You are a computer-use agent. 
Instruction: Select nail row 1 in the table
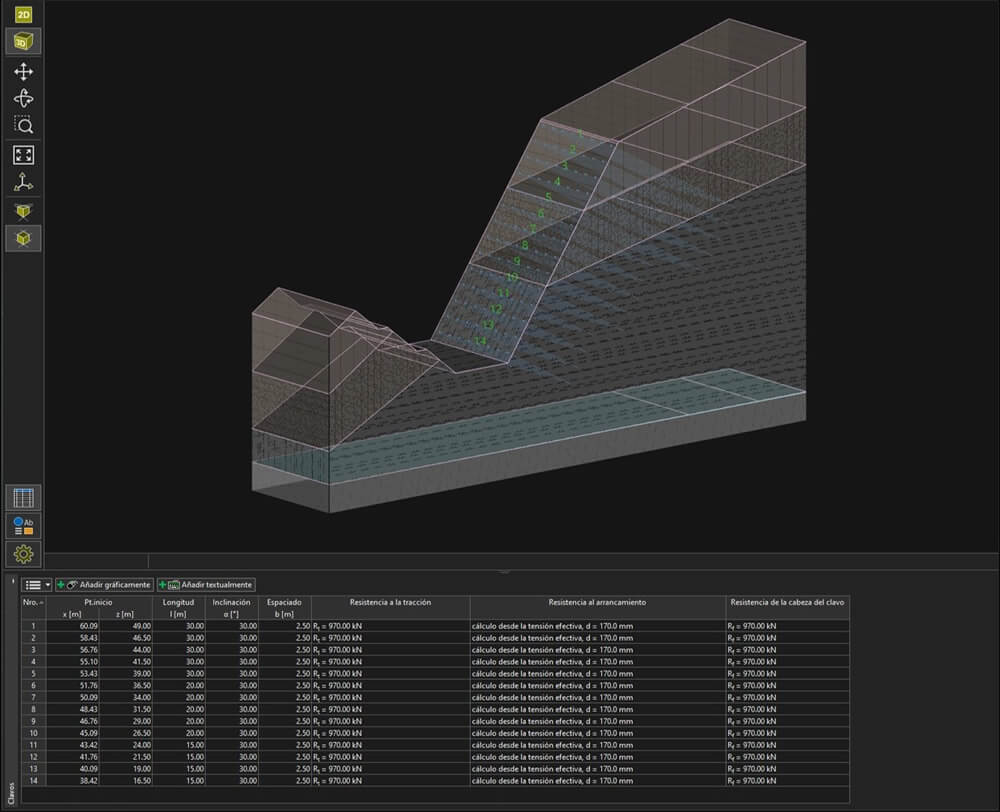coord(435,626)
